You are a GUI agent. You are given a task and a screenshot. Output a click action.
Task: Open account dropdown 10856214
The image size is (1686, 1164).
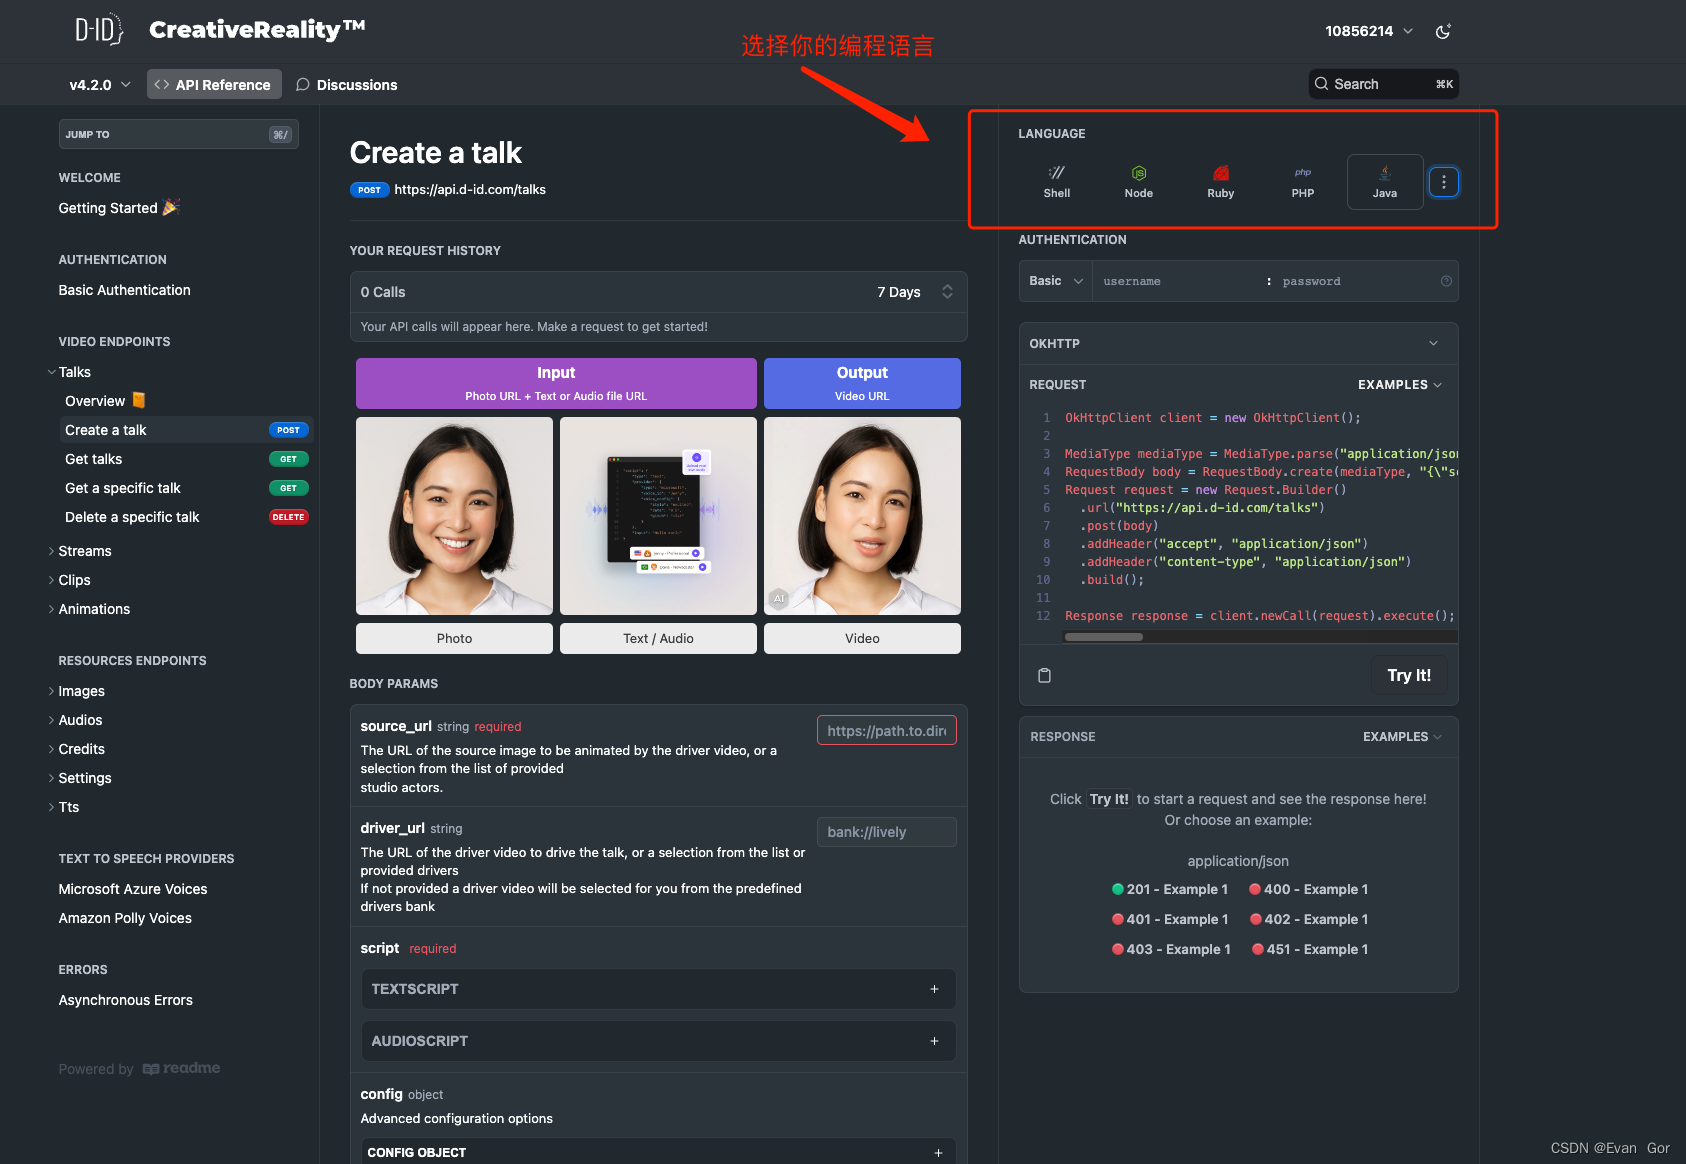(x=1369, y=31)
